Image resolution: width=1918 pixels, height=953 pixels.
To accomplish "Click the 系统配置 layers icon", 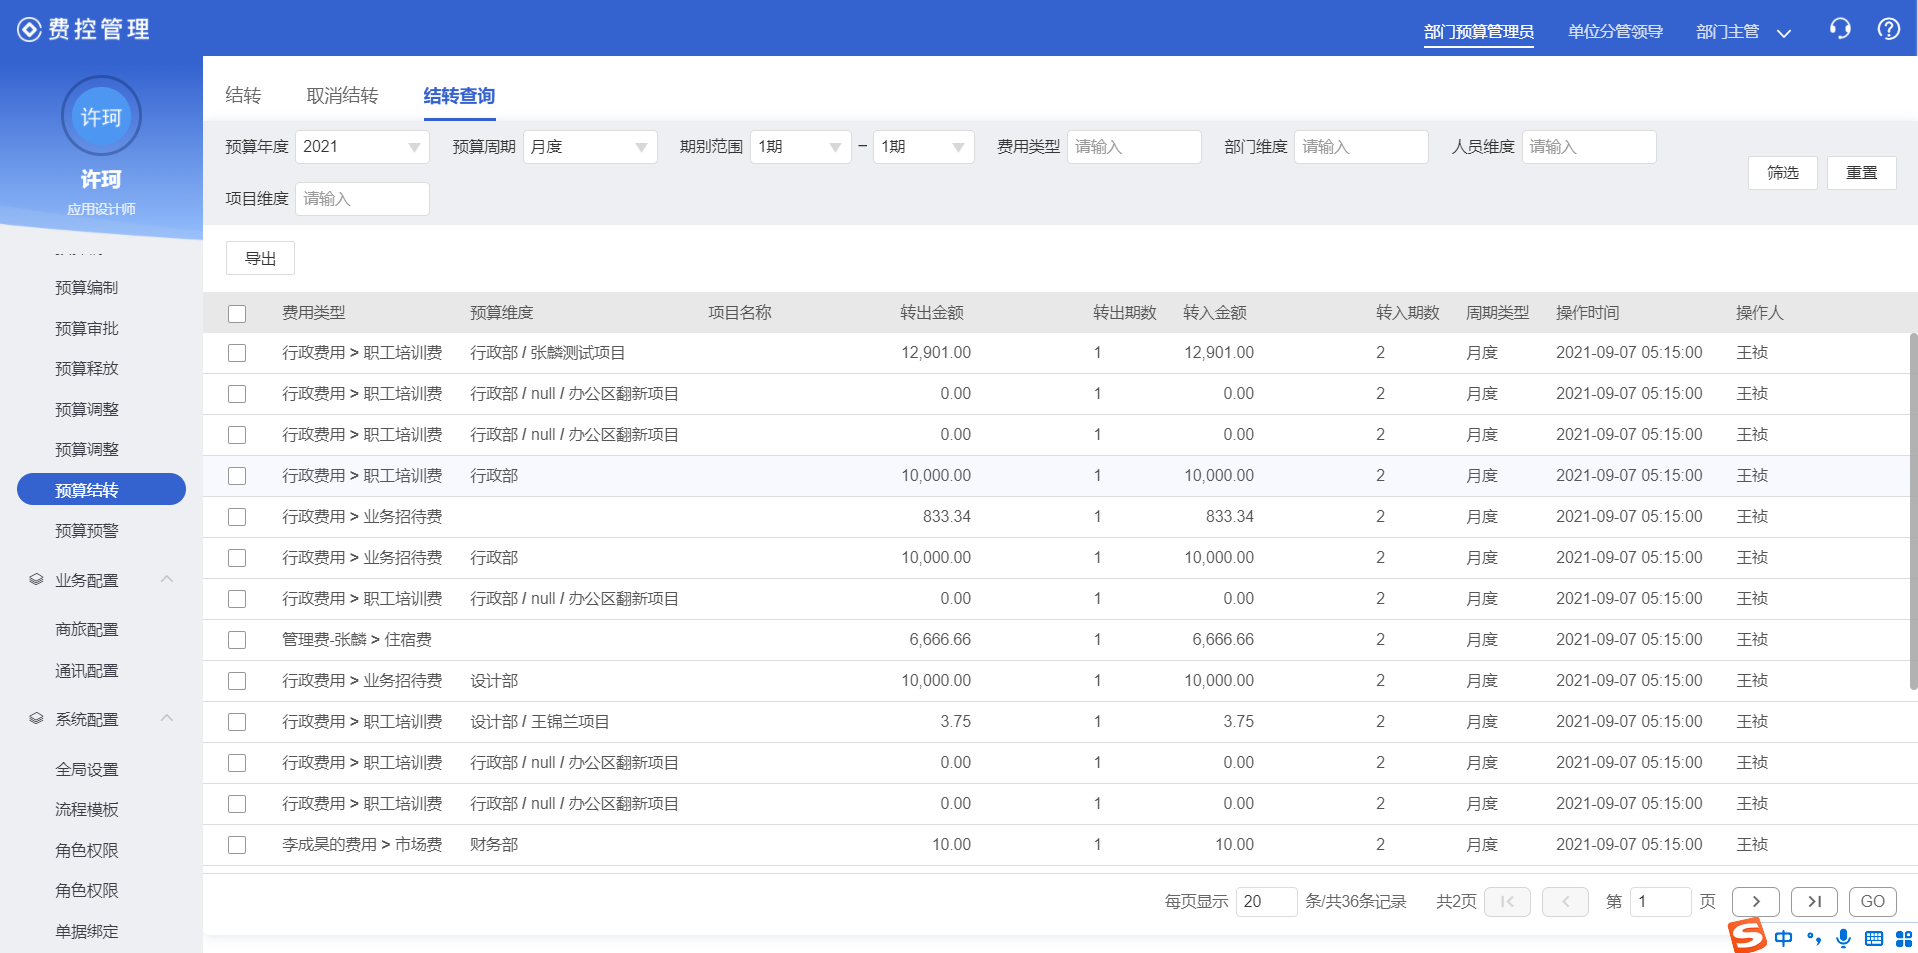I will [x=36, y=719].
